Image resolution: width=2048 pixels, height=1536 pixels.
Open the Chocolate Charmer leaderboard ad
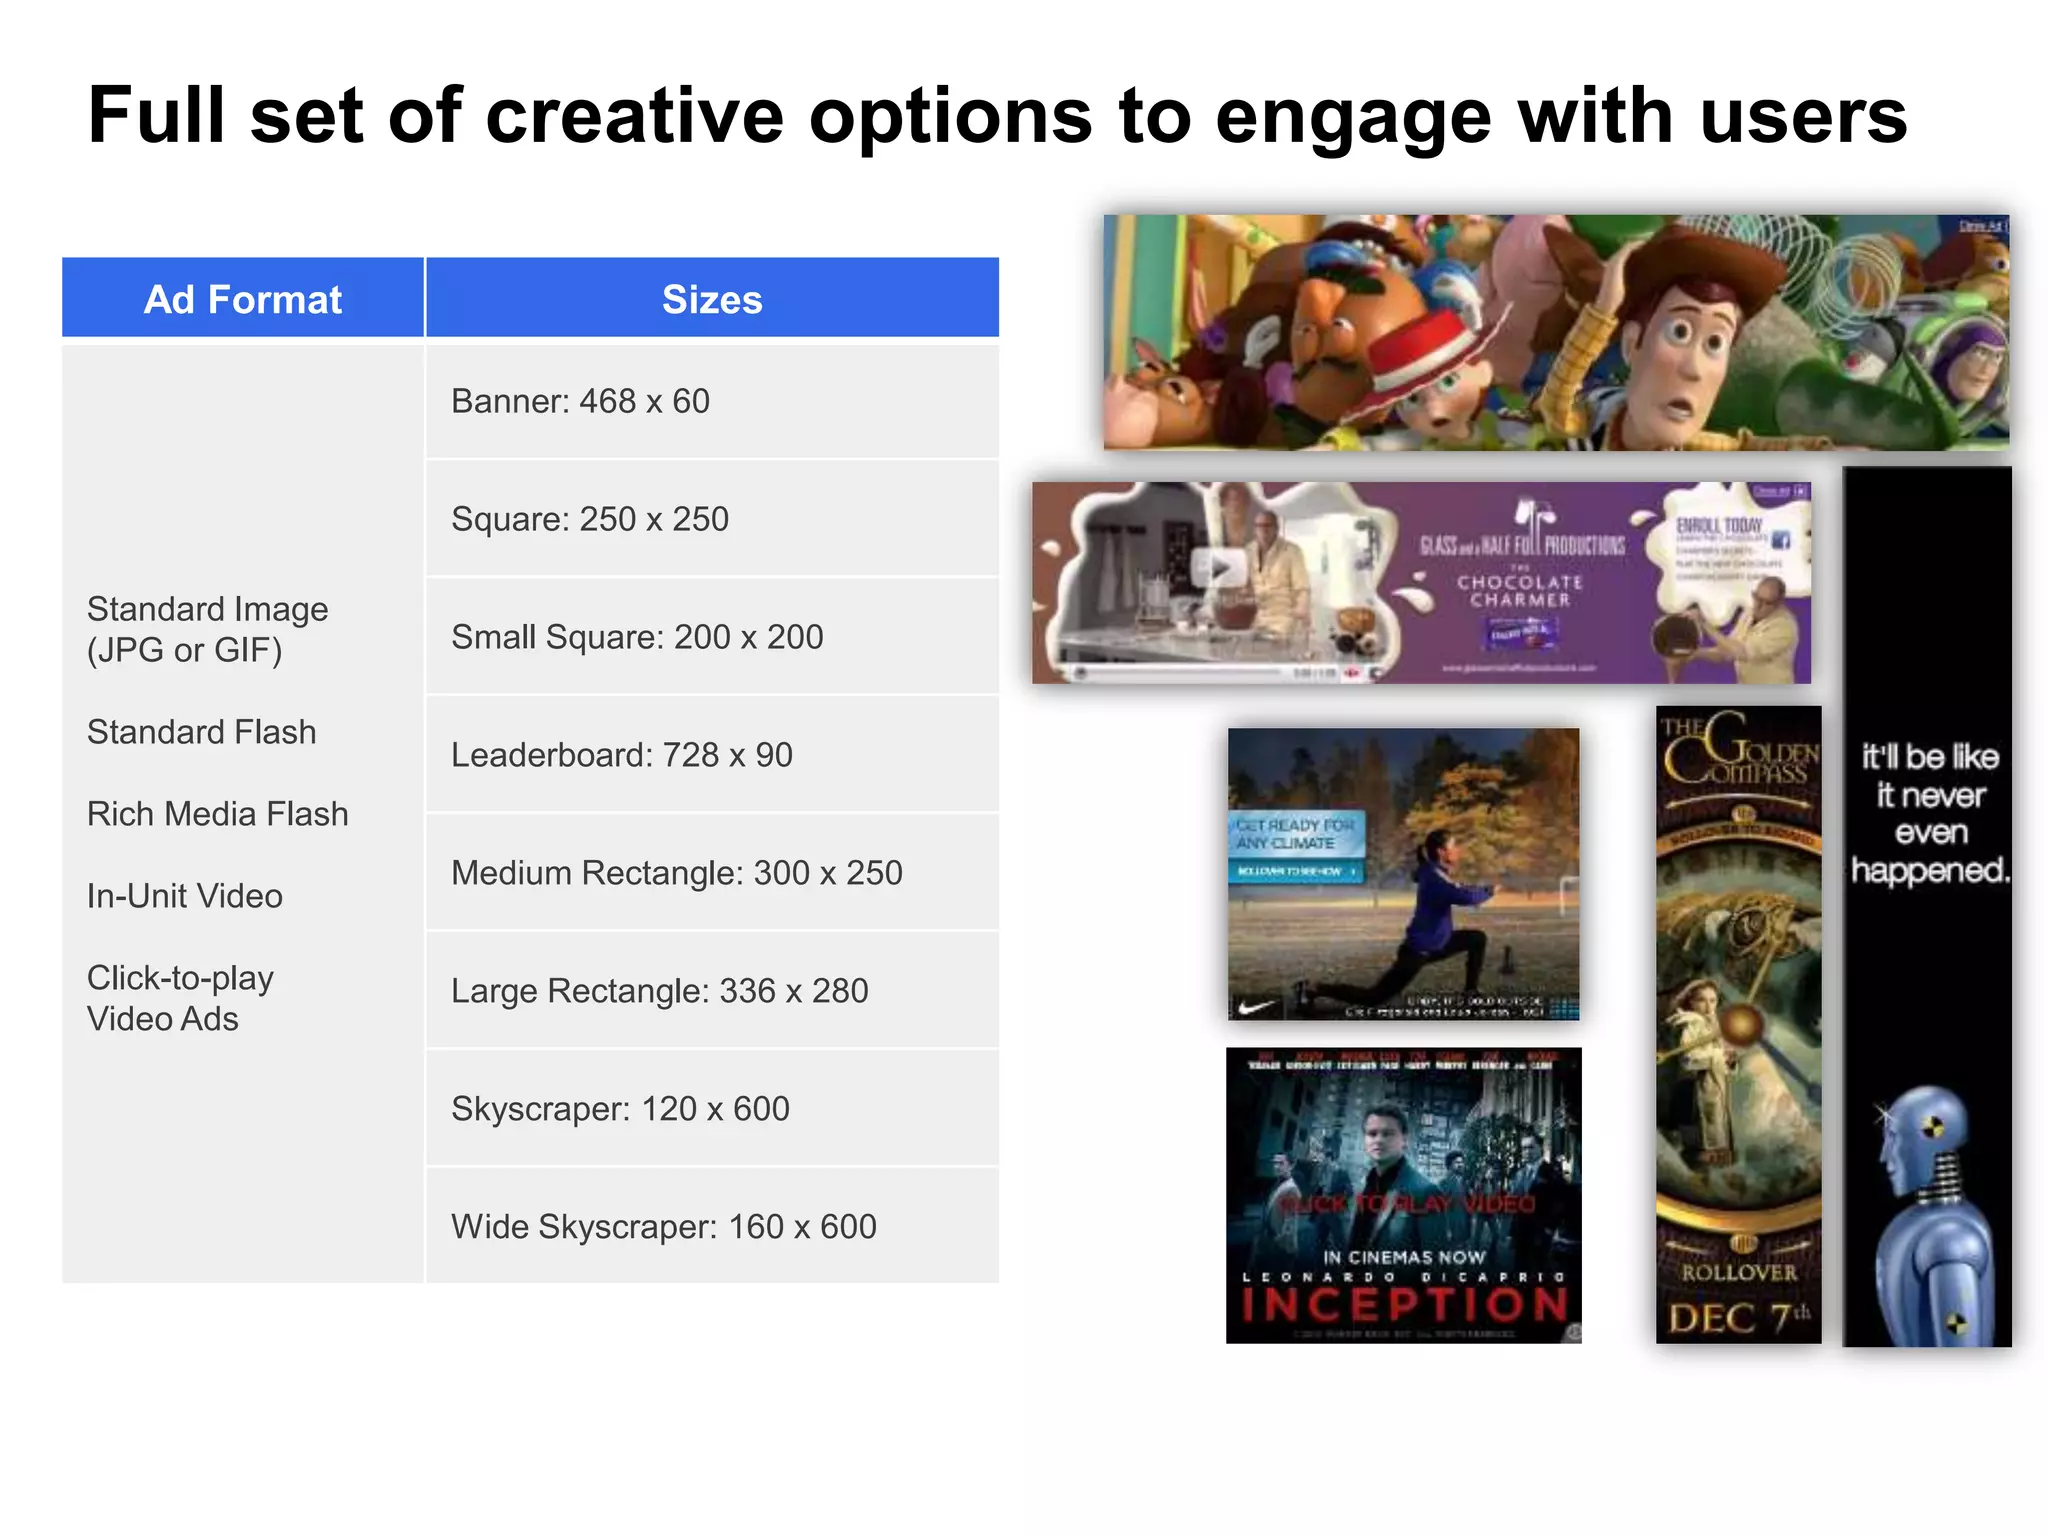click(x=1421, y=583)
